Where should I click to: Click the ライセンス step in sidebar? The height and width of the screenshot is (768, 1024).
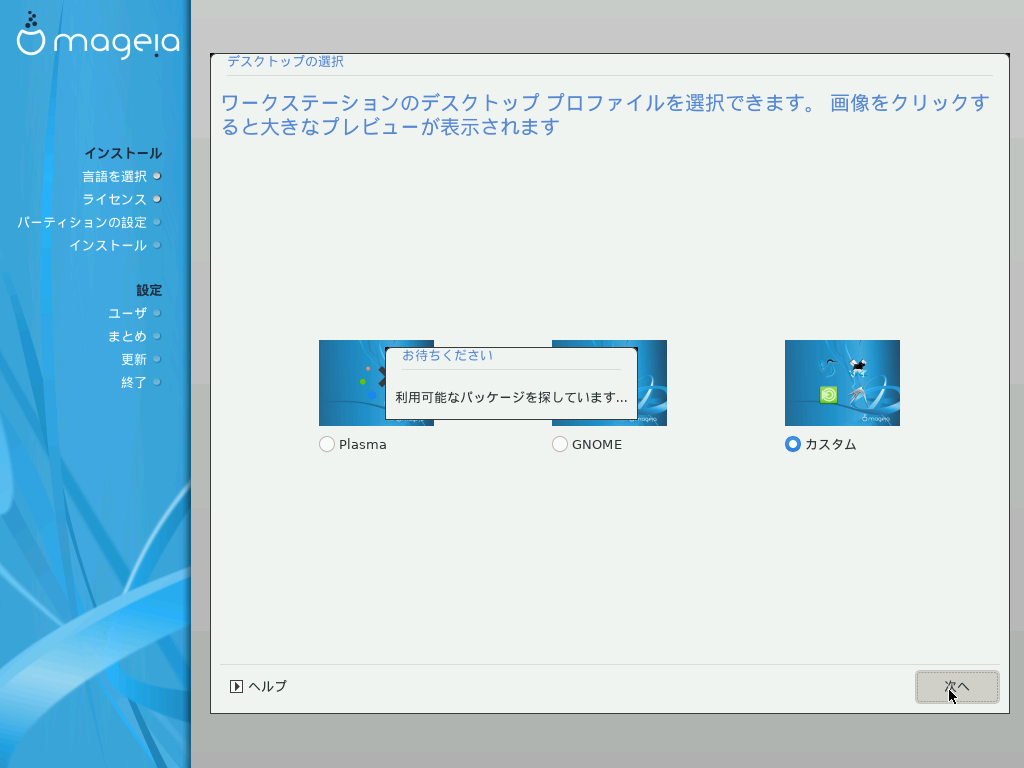[x=114, y=199]
